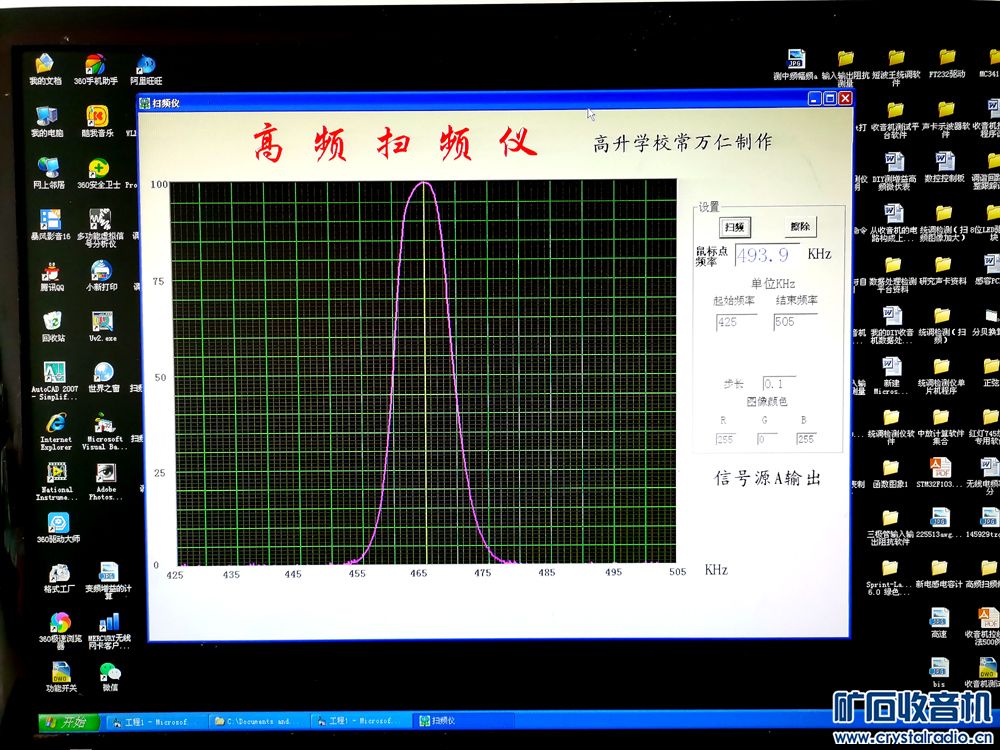Select the 多功能虚拟信号分析仪 icon

point(100,228)
